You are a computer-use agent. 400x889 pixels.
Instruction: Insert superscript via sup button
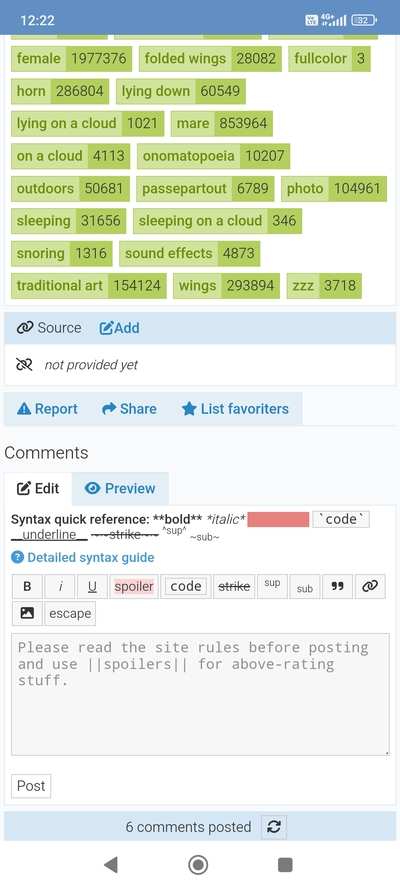pyautogui.click(x=273, y=587)
